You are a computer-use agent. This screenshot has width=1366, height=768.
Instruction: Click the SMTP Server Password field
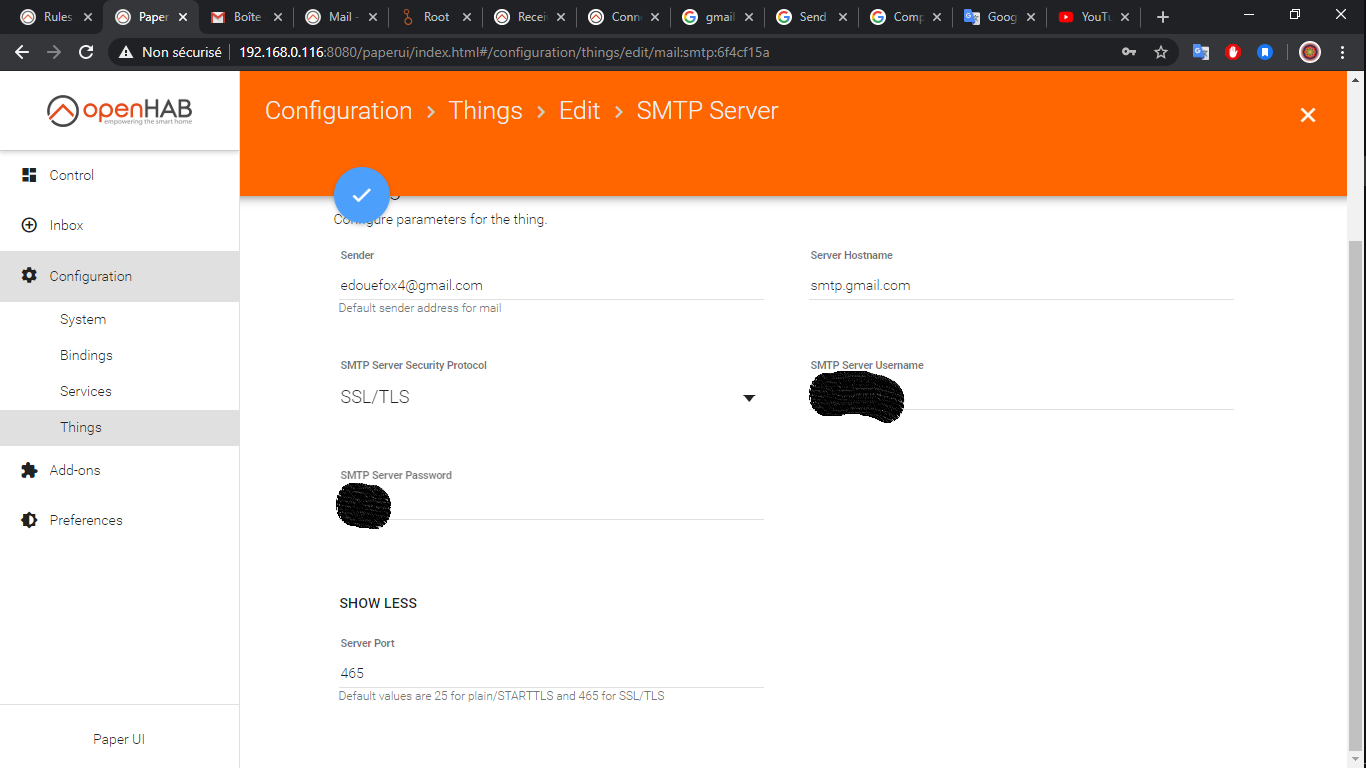click(x=551, y=506)
